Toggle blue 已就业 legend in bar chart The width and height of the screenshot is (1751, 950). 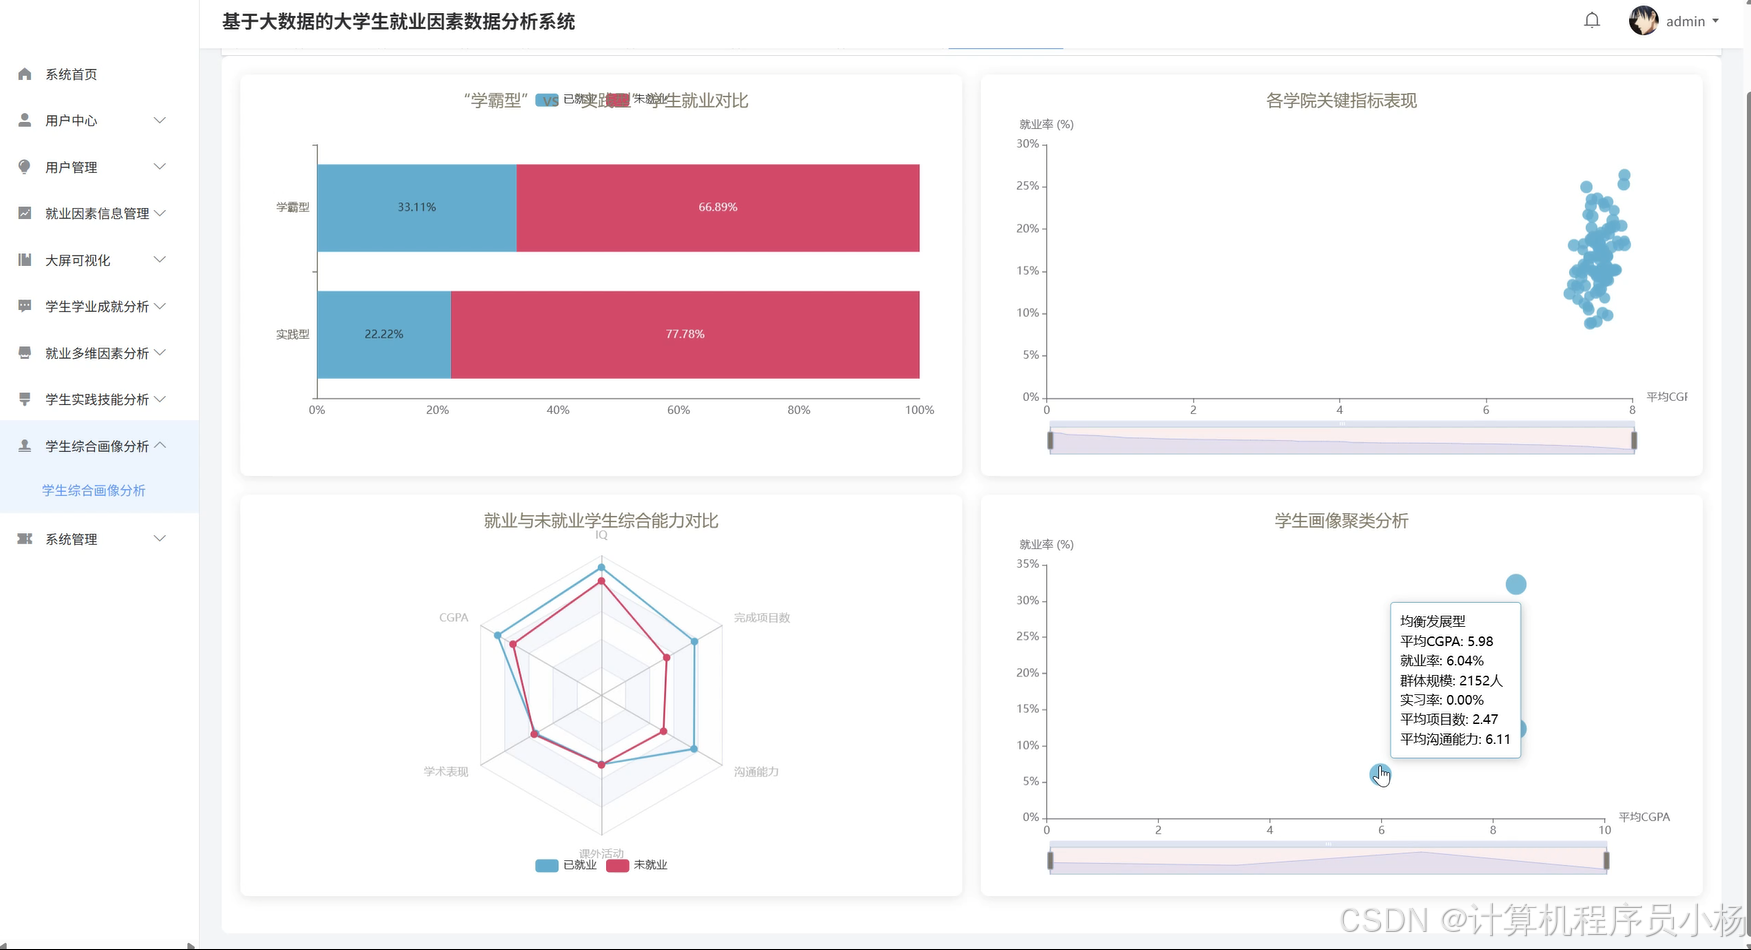(x=564, y=100)
